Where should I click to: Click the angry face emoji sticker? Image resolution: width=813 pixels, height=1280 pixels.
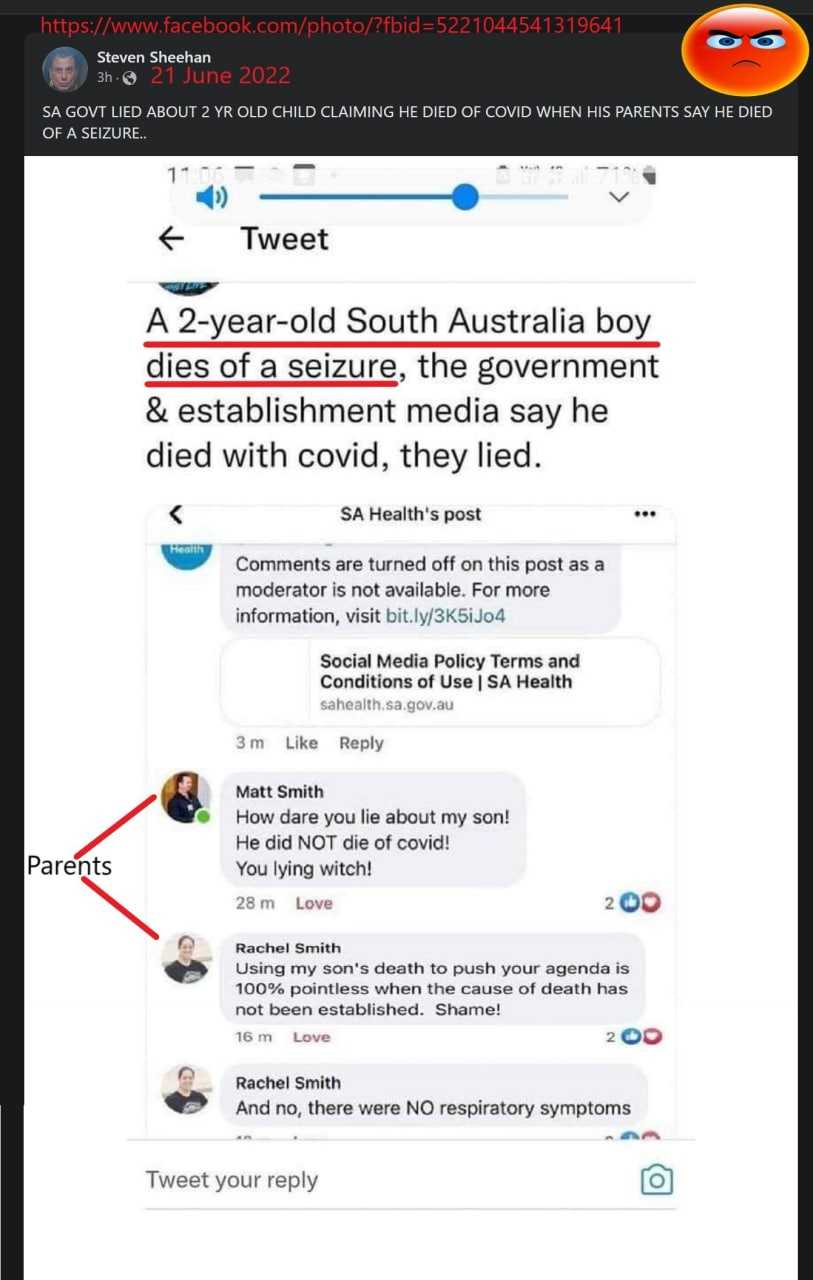point(744,50)
